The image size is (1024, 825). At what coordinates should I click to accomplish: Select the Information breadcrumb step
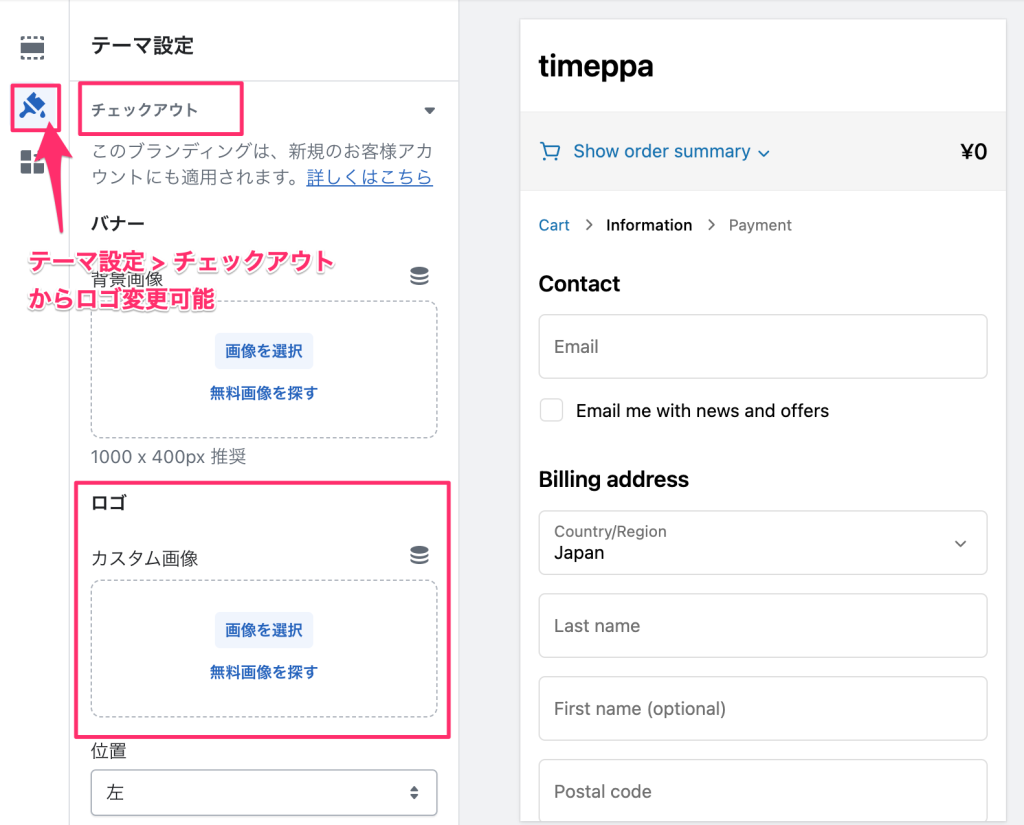pos(648,225)
